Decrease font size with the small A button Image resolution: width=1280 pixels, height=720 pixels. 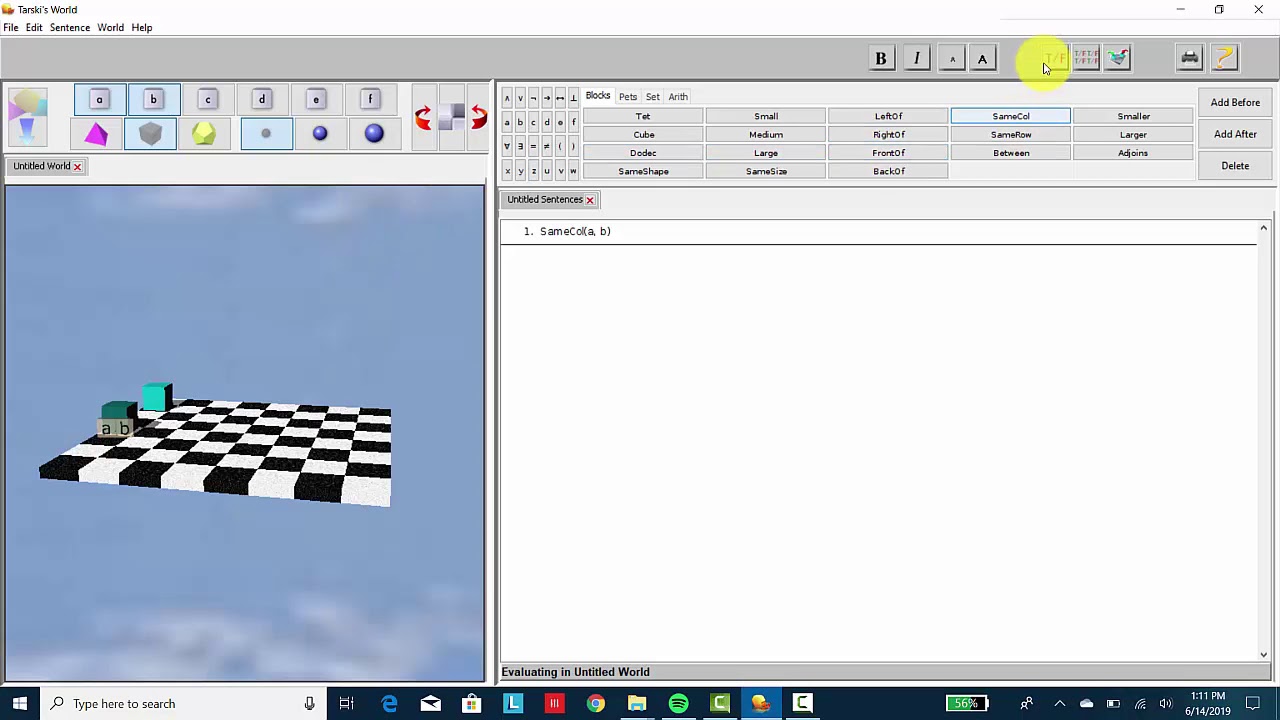click(x=952, y=58)
